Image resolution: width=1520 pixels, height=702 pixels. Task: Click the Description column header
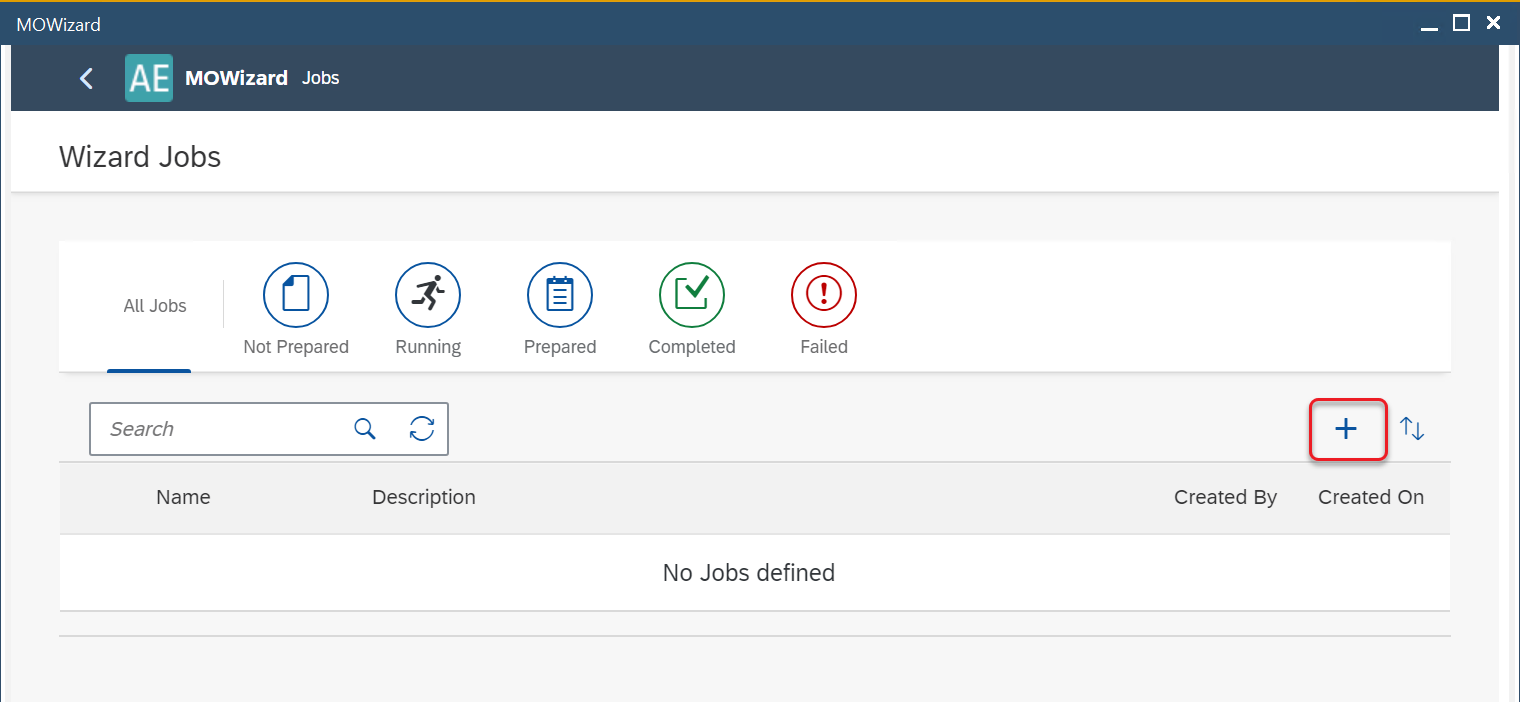424,497
